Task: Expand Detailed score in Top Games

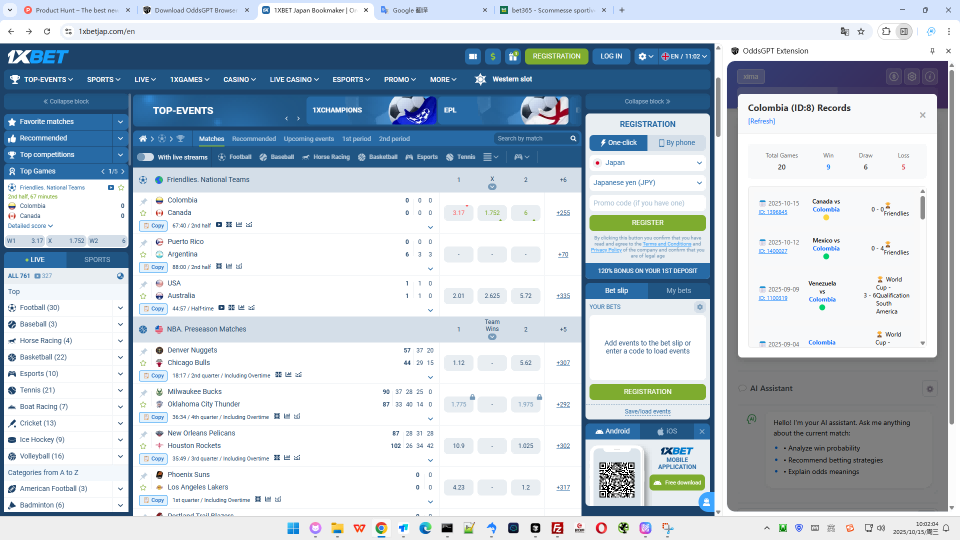Action: (30, 226)
